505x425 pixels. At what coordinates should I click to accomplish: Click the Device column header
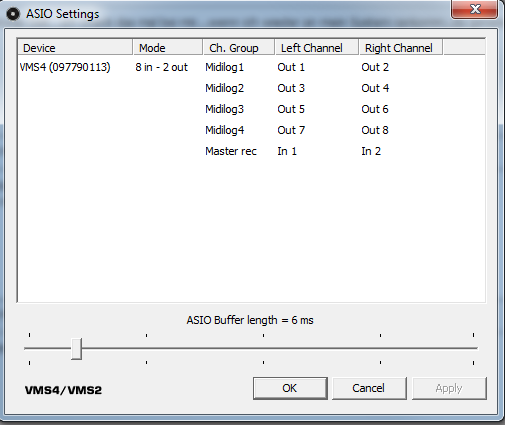pyautogui.click(x=75, y=48)
